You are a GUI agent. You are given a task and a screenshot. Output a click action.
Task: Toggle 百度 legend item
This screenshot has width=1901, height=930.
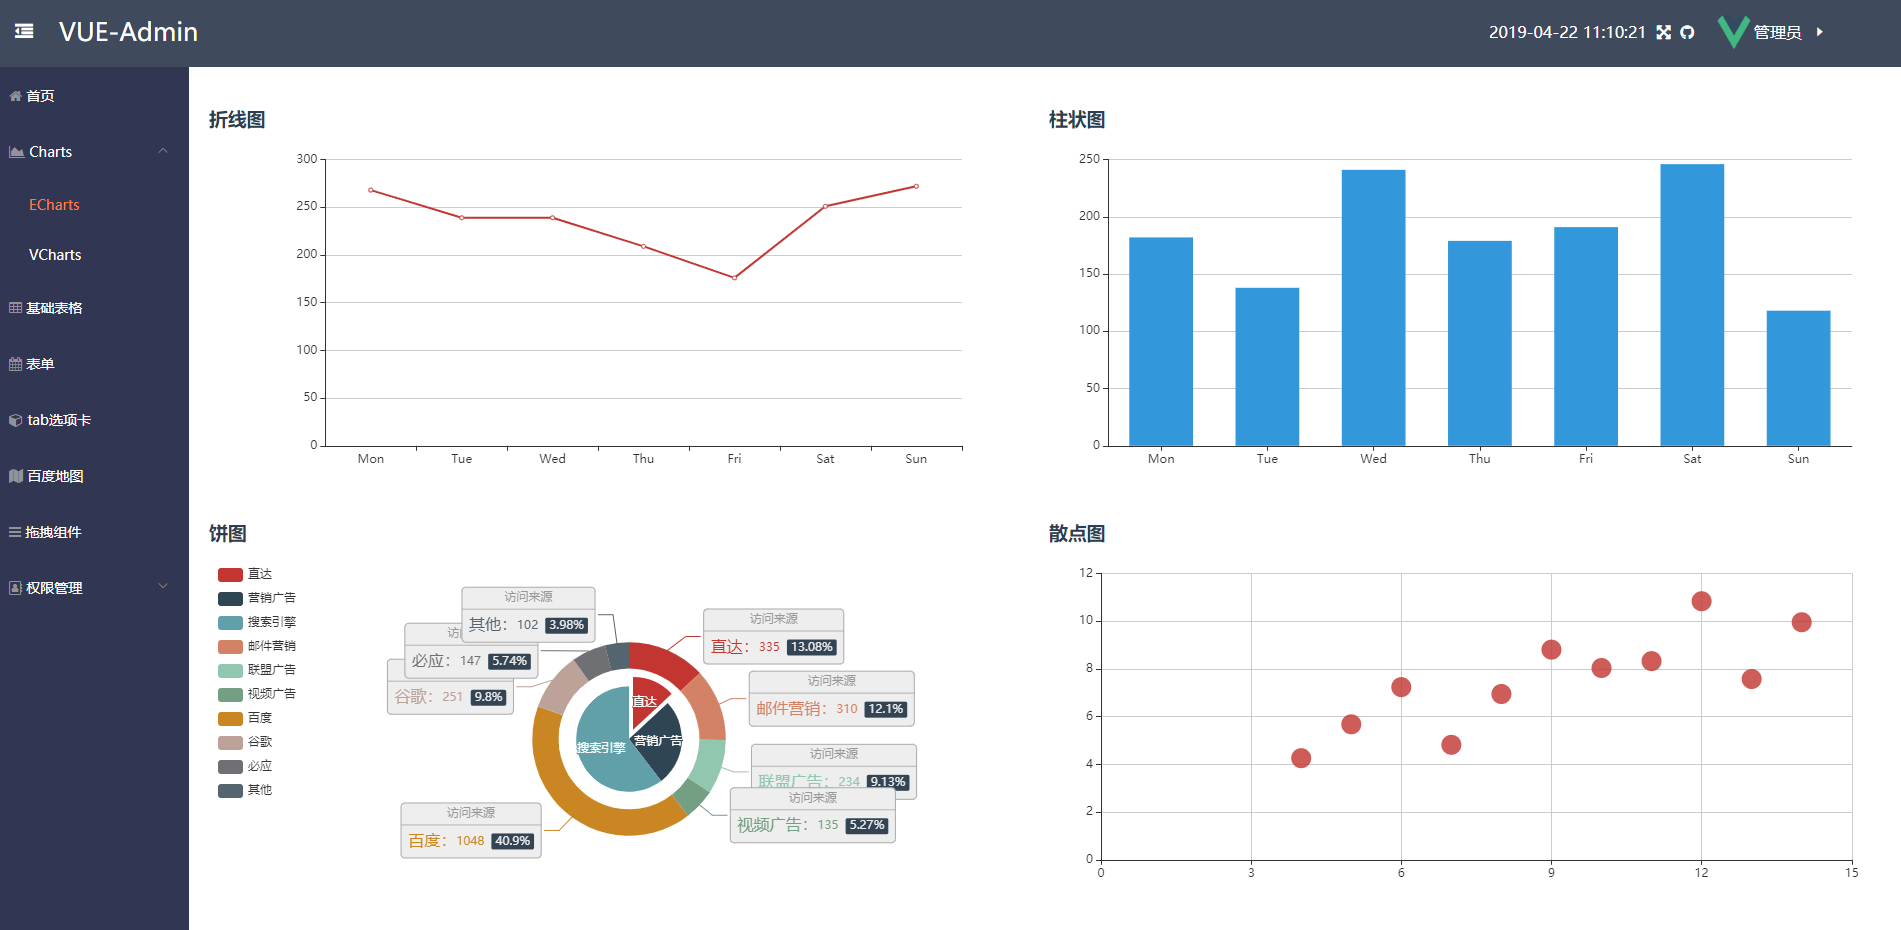pyautogui.click(x=245, y=718)
